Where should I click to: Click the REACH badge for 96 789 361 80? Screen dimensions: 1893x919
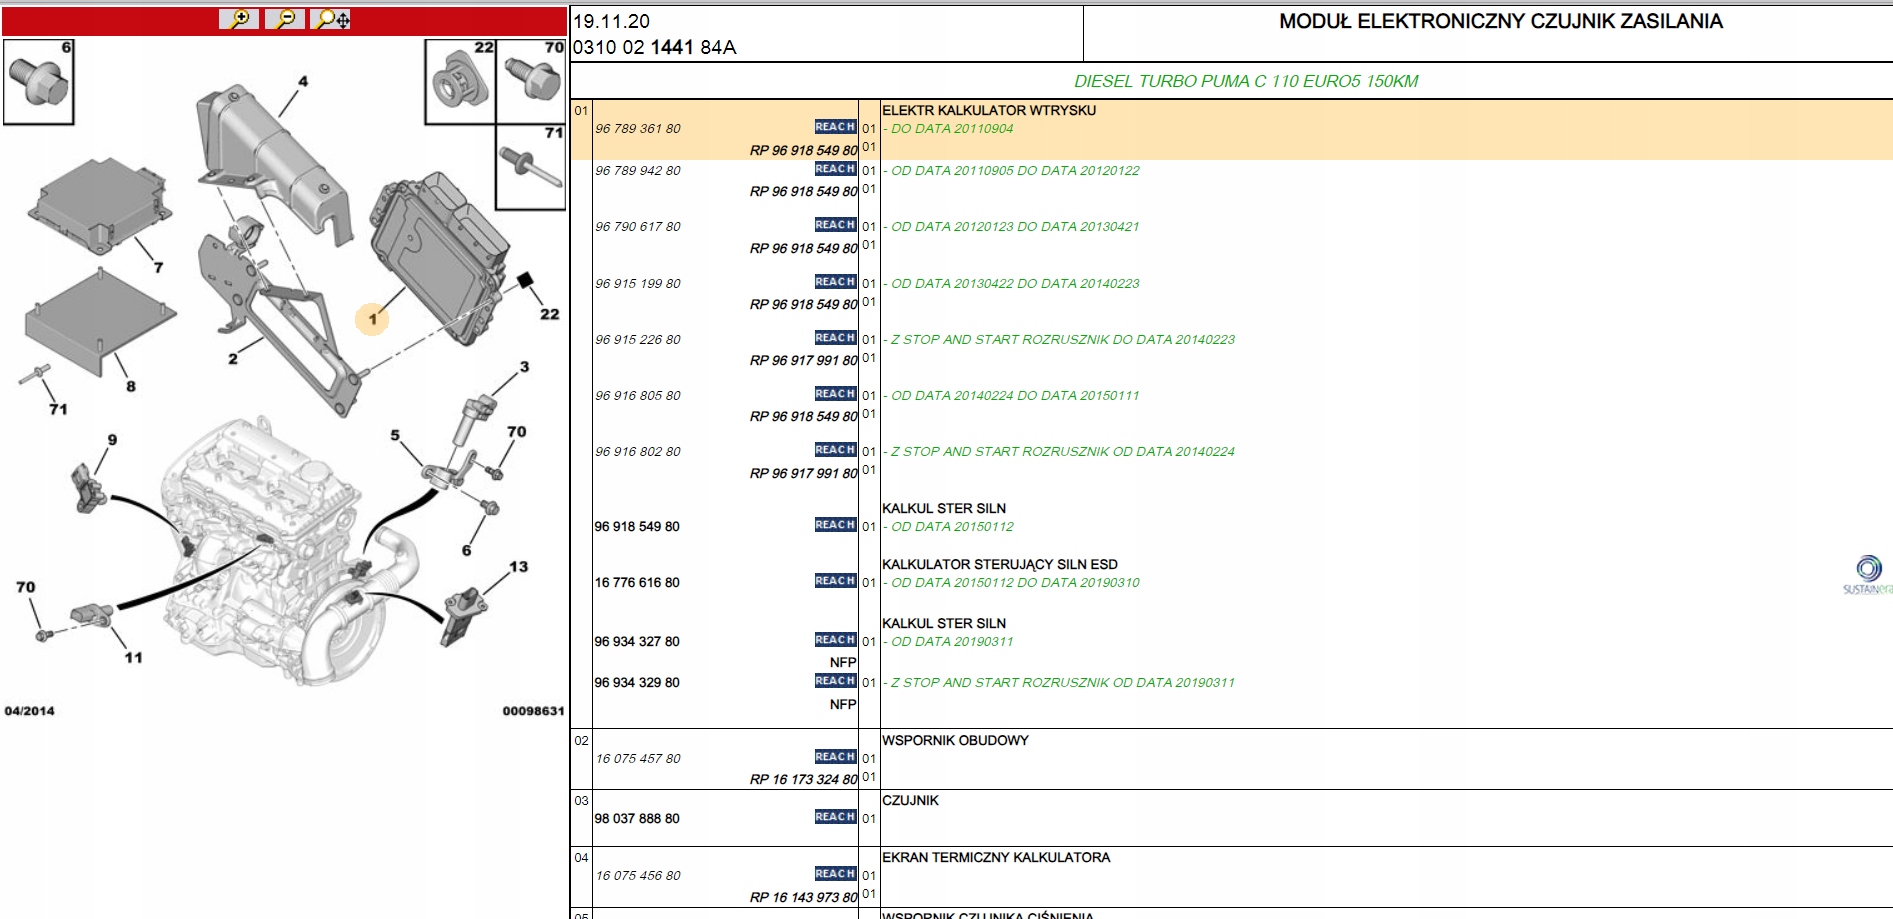(x=835, y=127)
